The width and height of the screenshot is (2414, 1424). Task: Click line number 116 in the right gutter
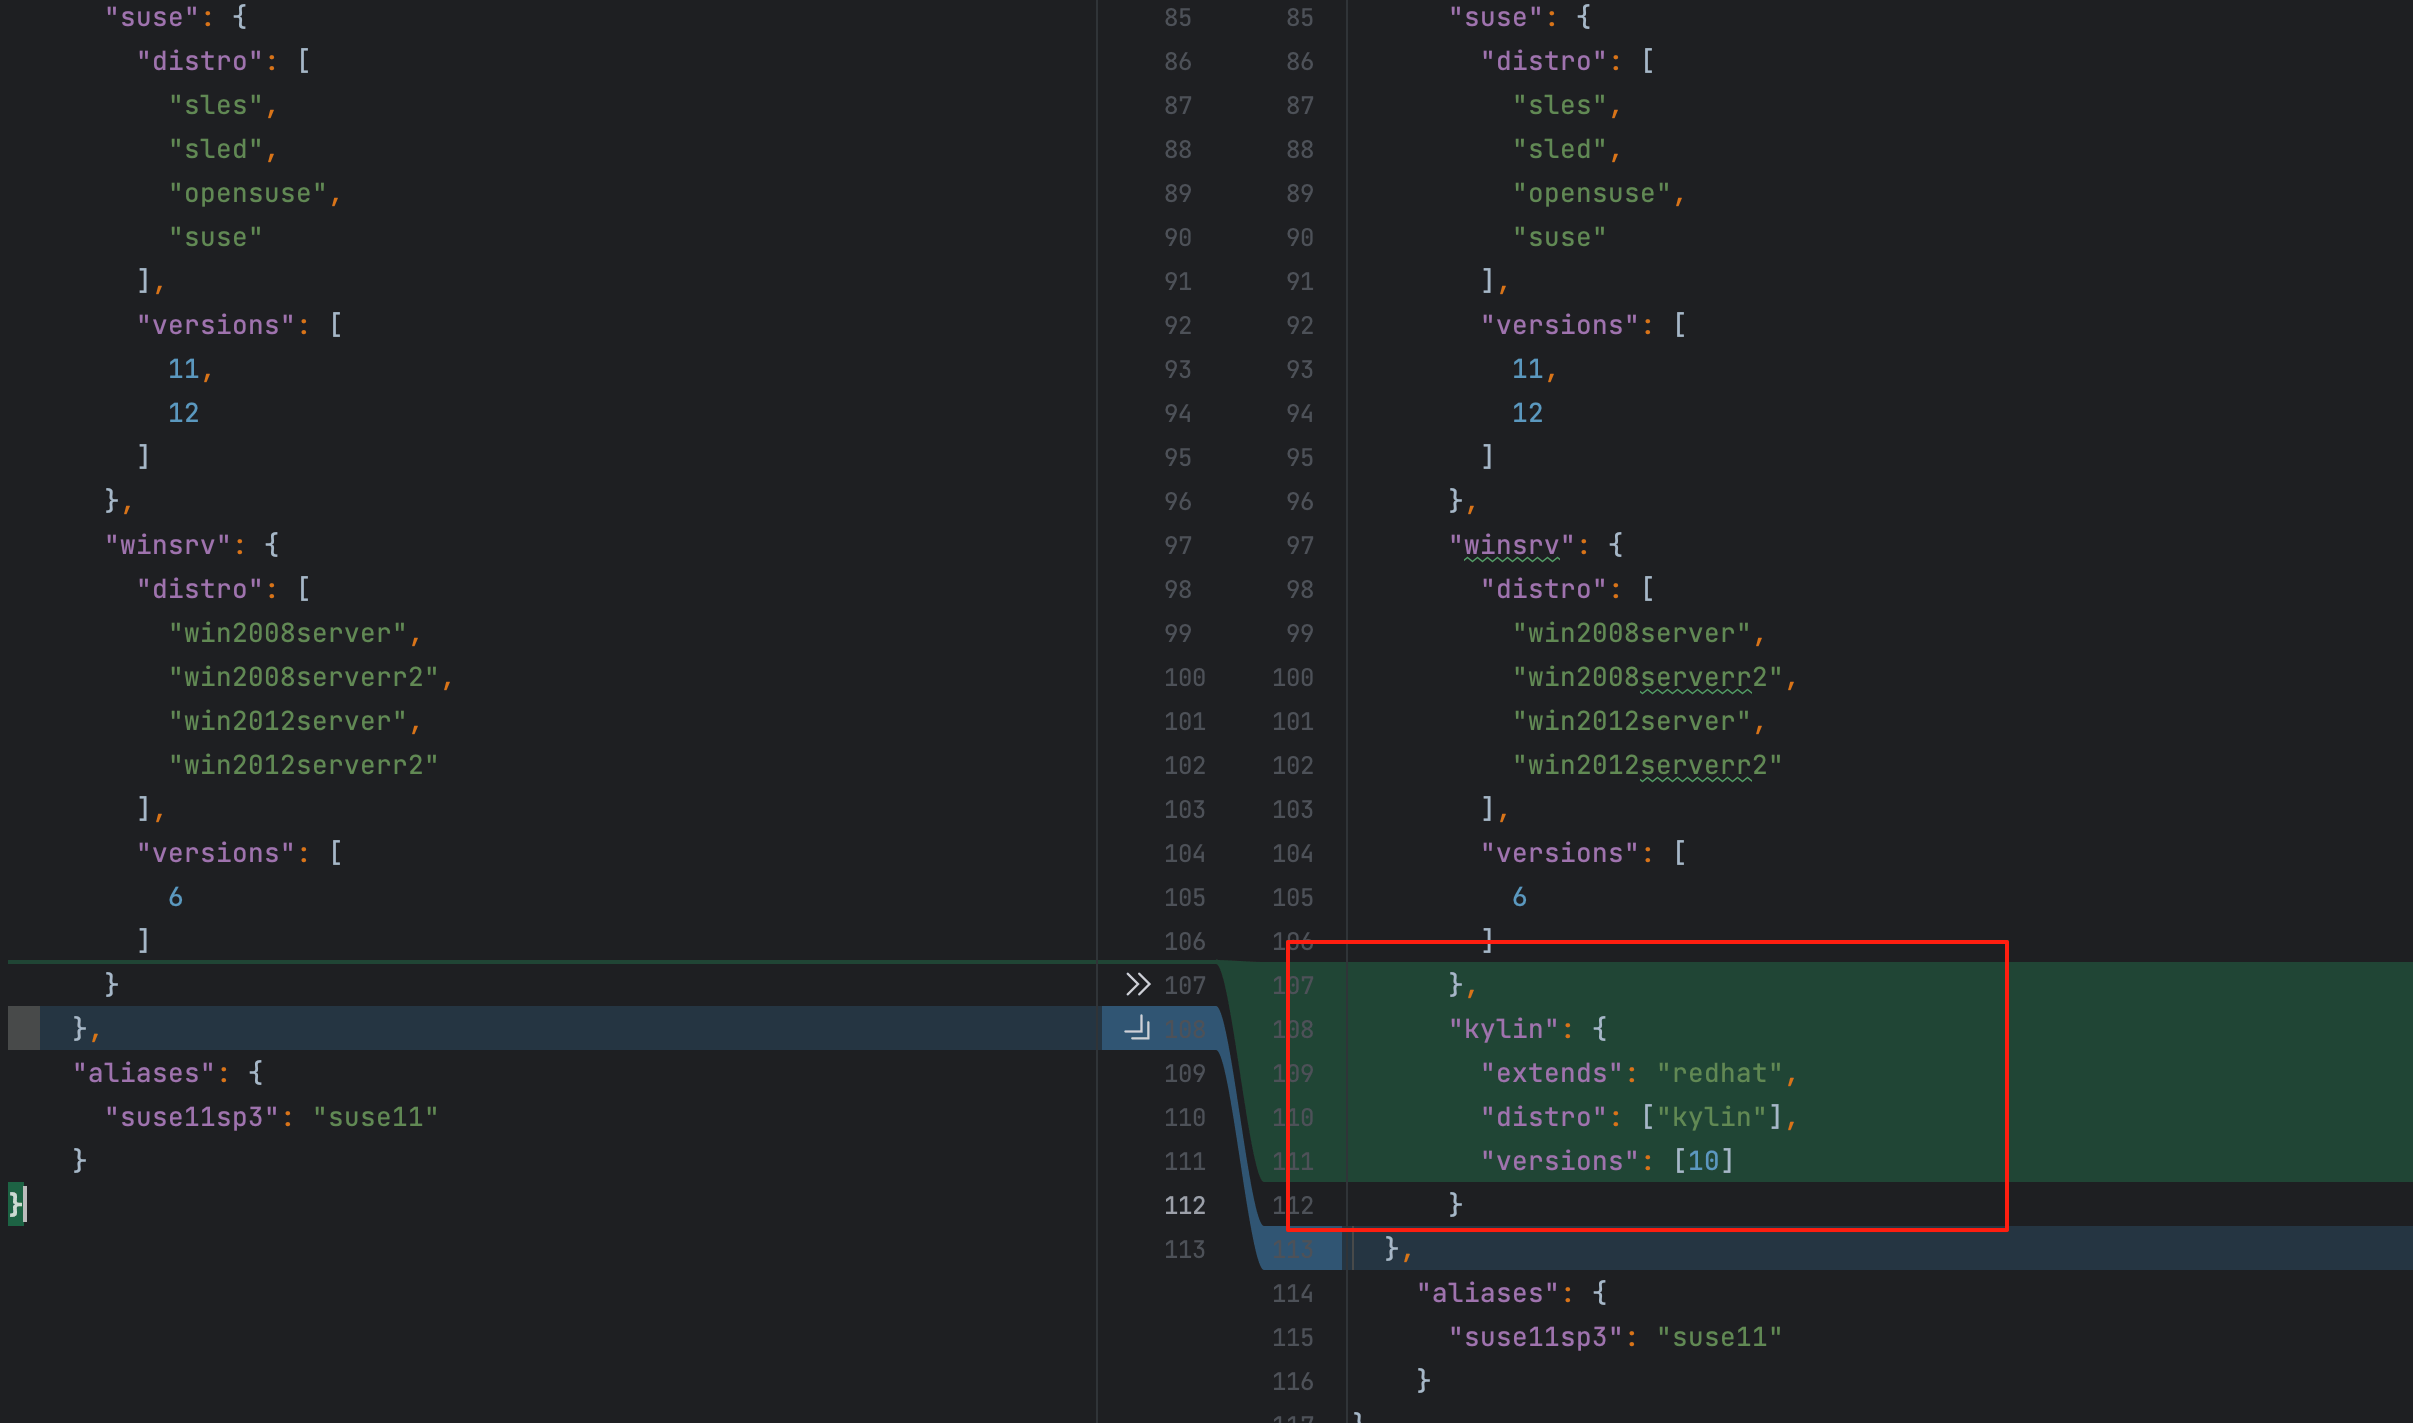tap(1292, 1381)
